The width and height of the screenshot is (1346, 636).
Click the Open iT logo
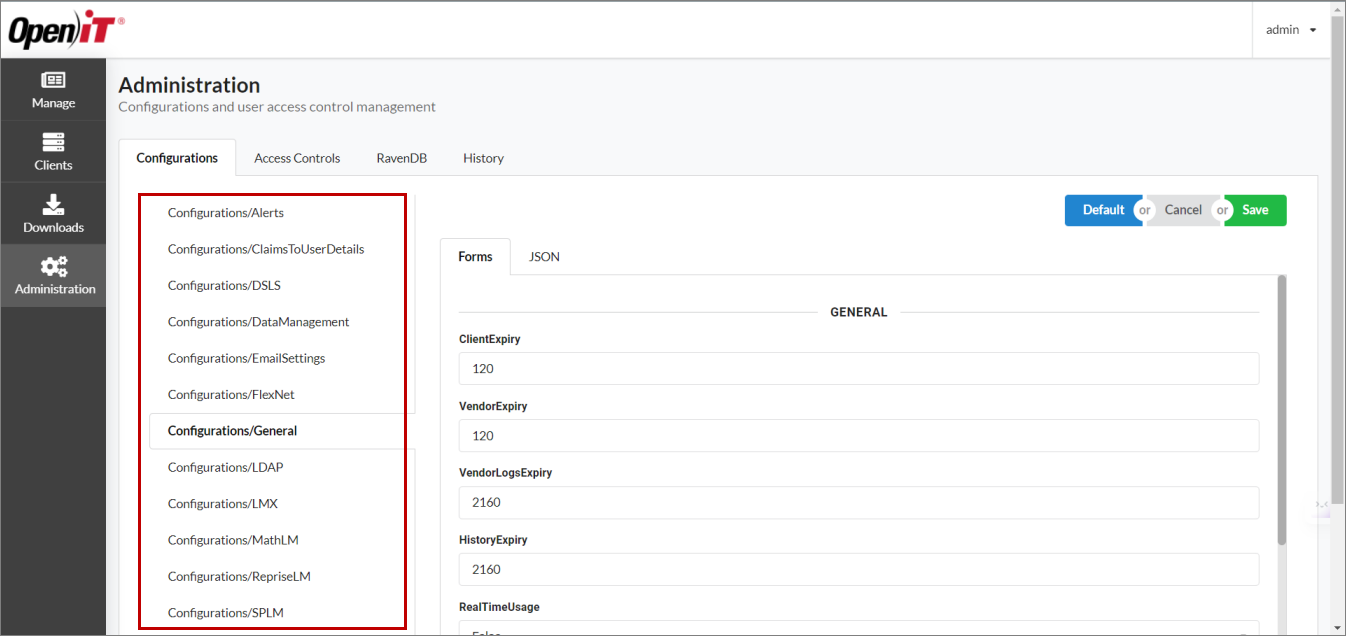pyautogui.click(x=66, y=31)
